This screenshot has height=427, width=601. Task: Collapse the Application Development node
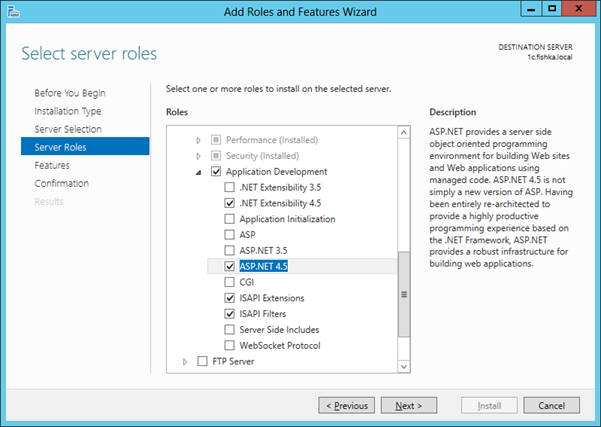pos(198,172)
